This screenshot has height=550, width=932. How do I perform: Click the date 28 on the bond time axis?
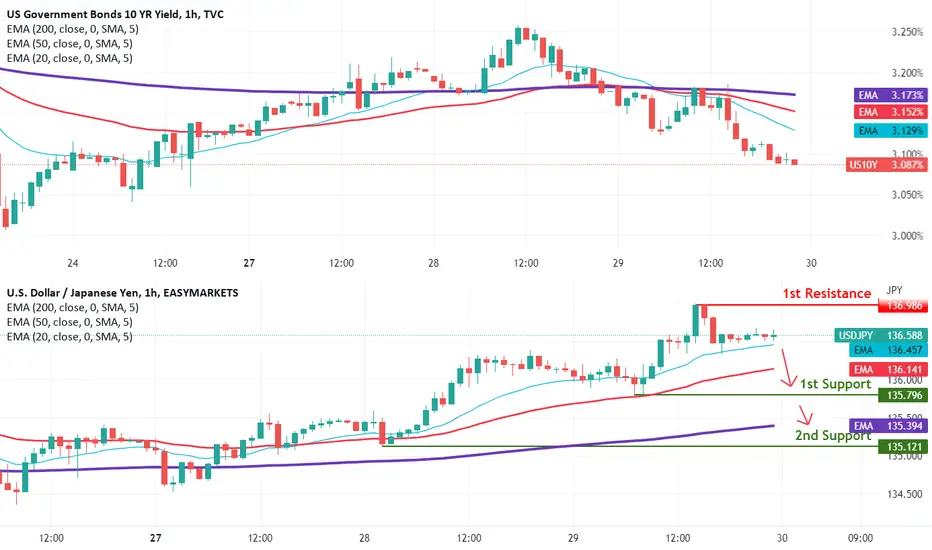(433, 263)
